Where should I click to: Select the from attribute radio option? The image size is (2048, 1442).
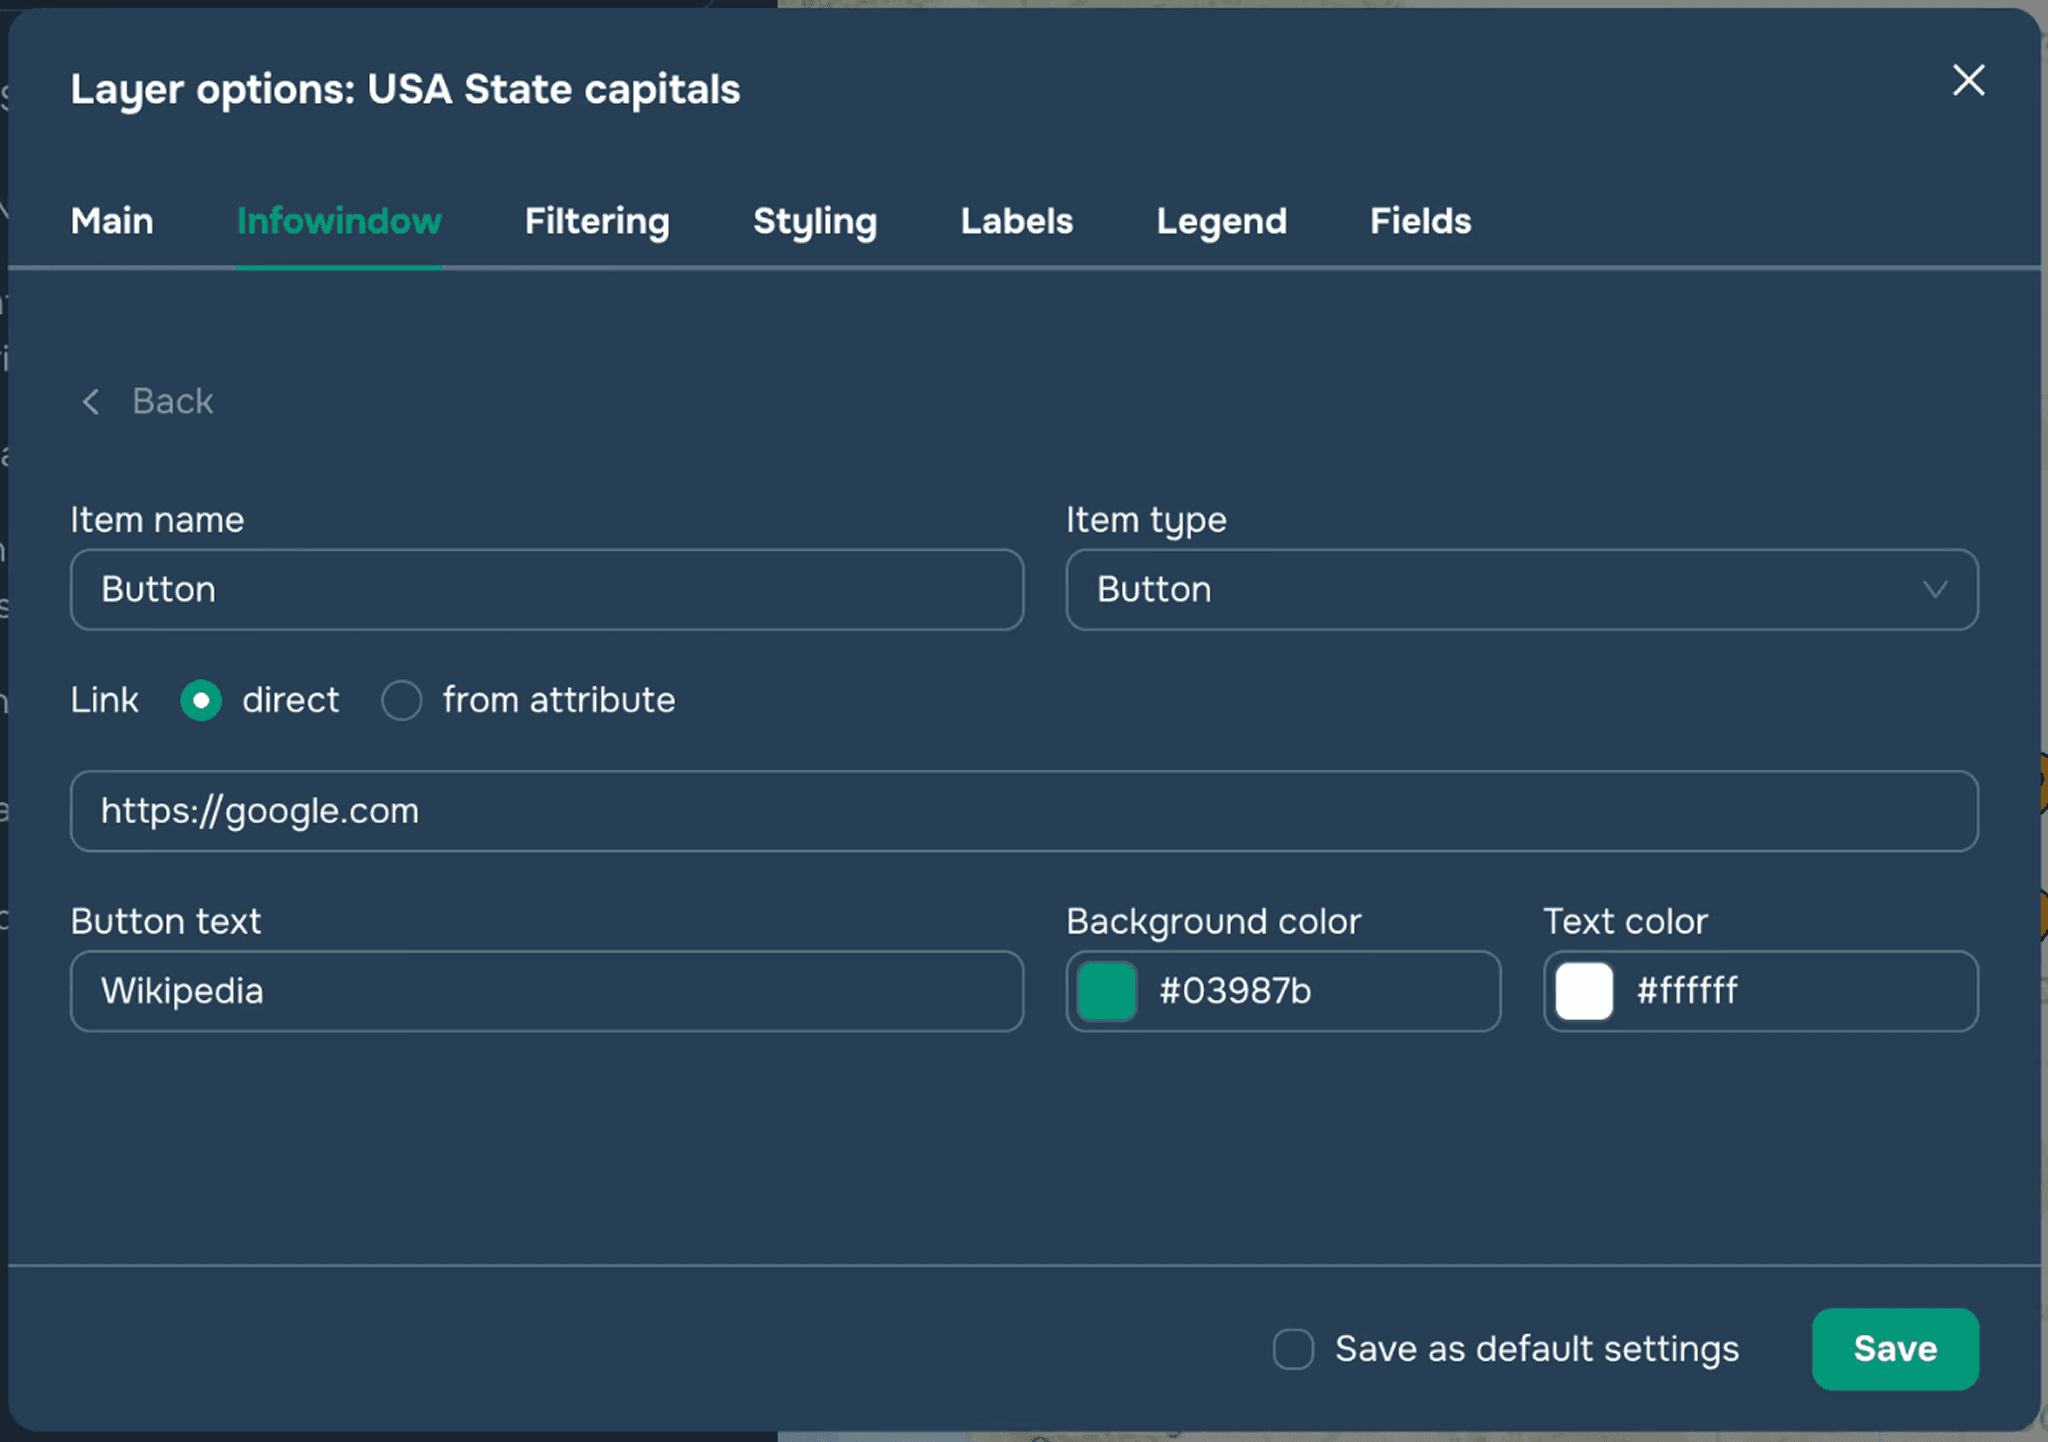coord(402,700)
